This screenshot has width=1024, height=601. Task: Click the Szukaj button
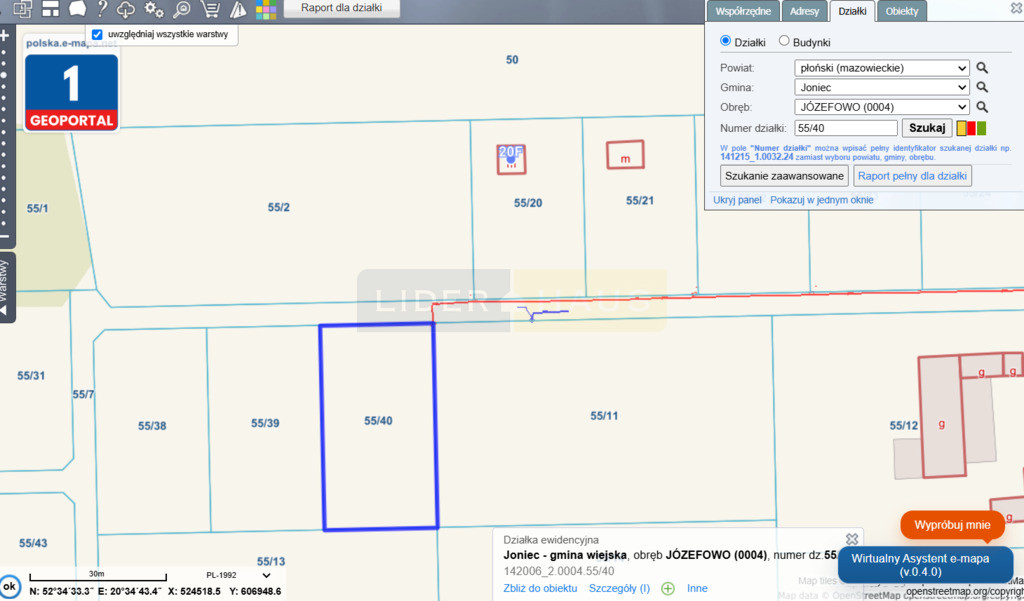point(927,127)
